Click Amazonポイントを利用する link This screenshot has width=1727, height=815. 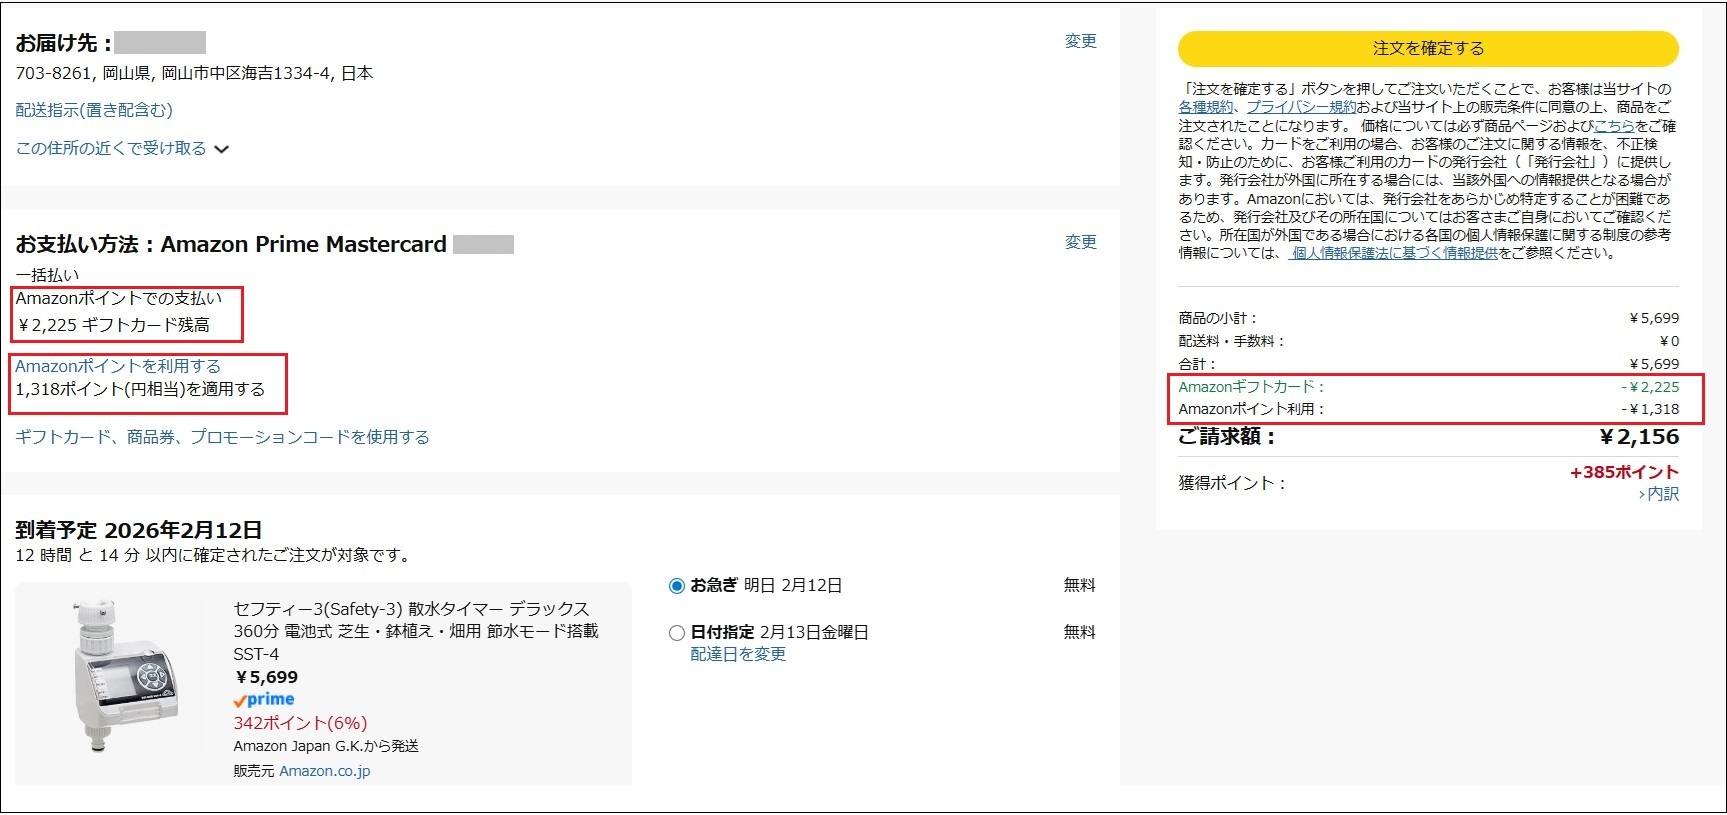pyautogui.click(x=118, y=366)
